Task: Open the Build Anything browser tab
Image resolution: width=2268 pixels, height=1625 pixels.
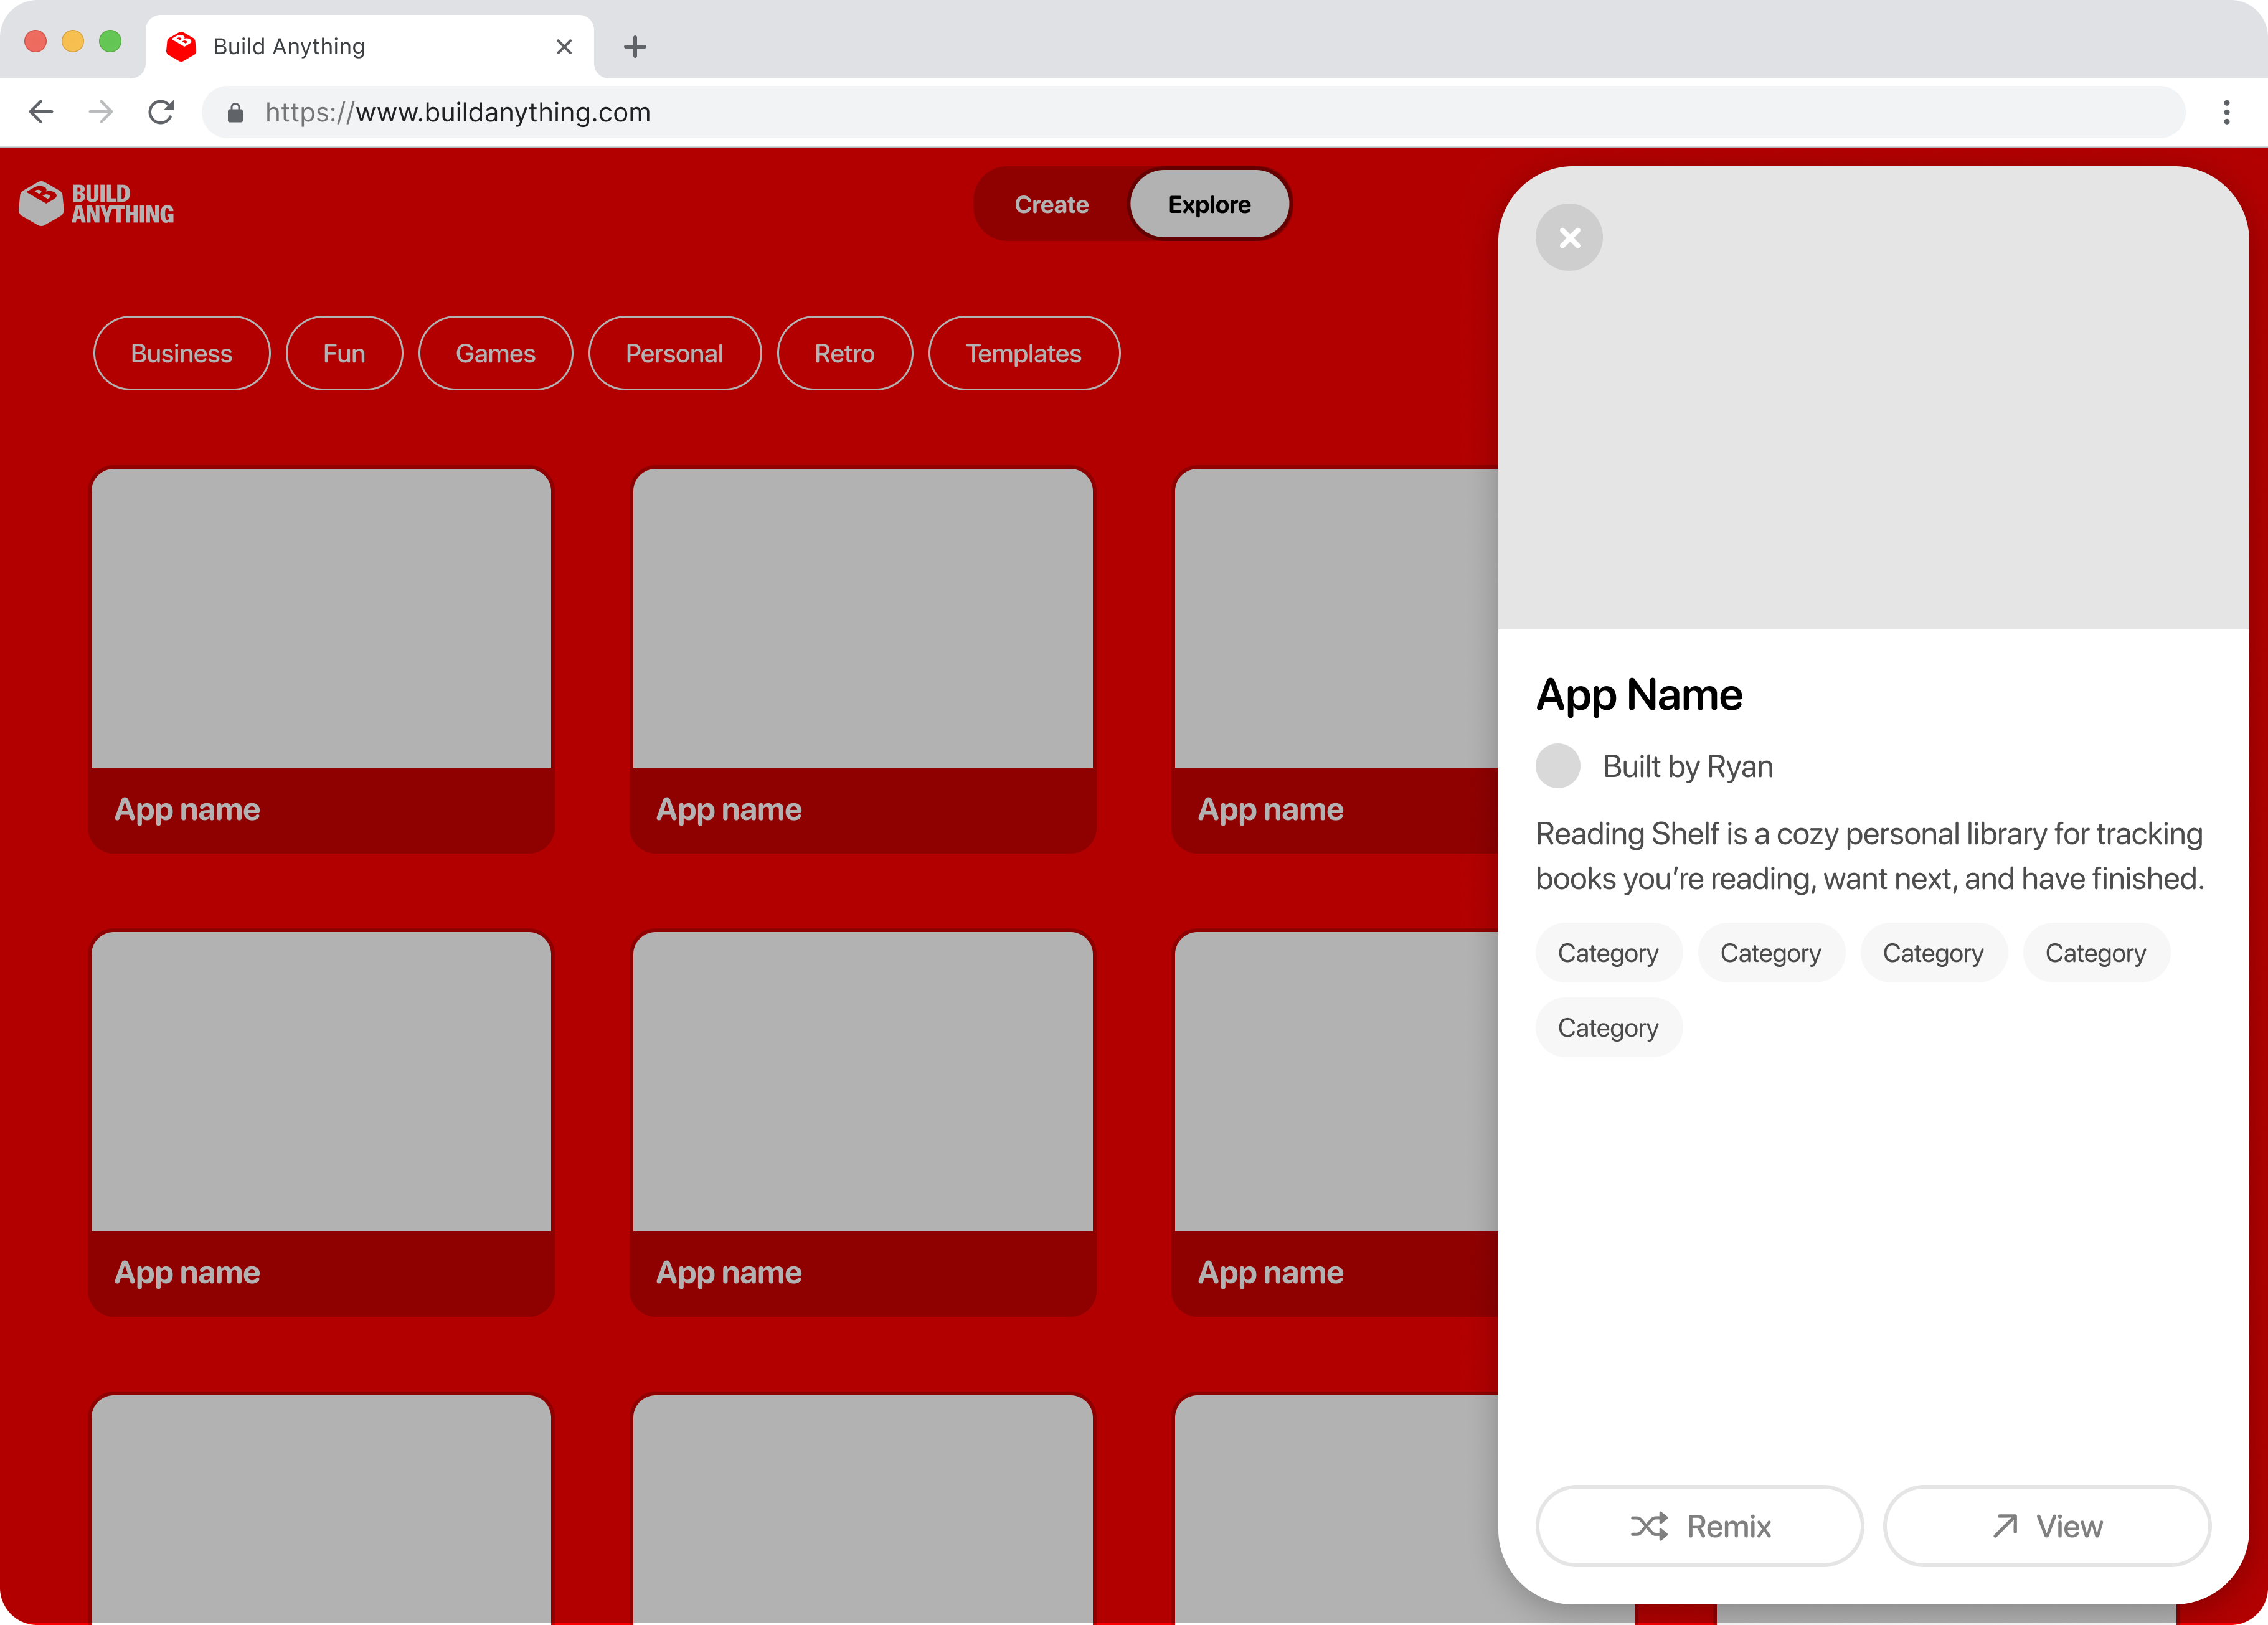Action: point(370,47)
